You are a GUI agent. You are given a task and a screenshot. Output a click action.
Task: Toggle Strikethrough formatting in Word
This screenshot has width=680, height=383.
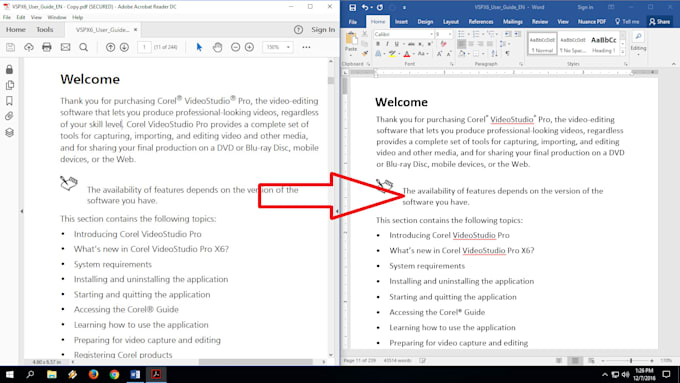tap(411, 44)
